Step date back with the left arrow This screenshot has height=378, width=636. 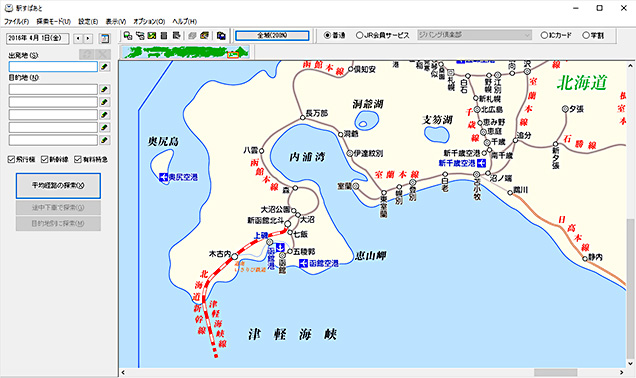click(78, 39)
